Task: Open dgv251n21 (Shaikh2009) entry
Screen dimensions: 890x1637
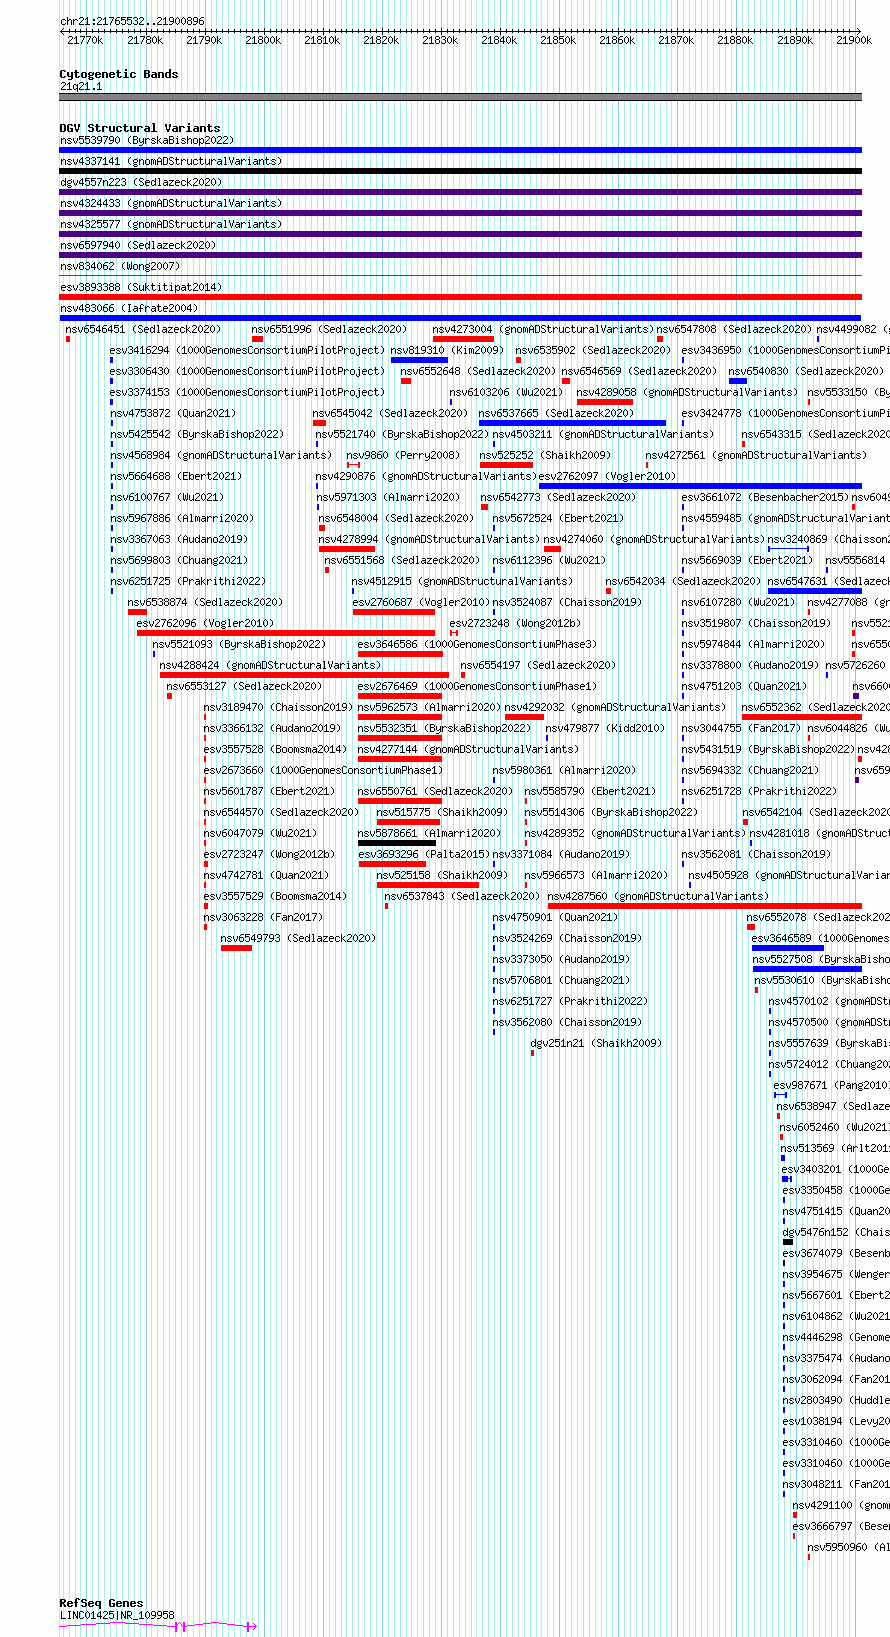Action: (x=596, y=1044)
